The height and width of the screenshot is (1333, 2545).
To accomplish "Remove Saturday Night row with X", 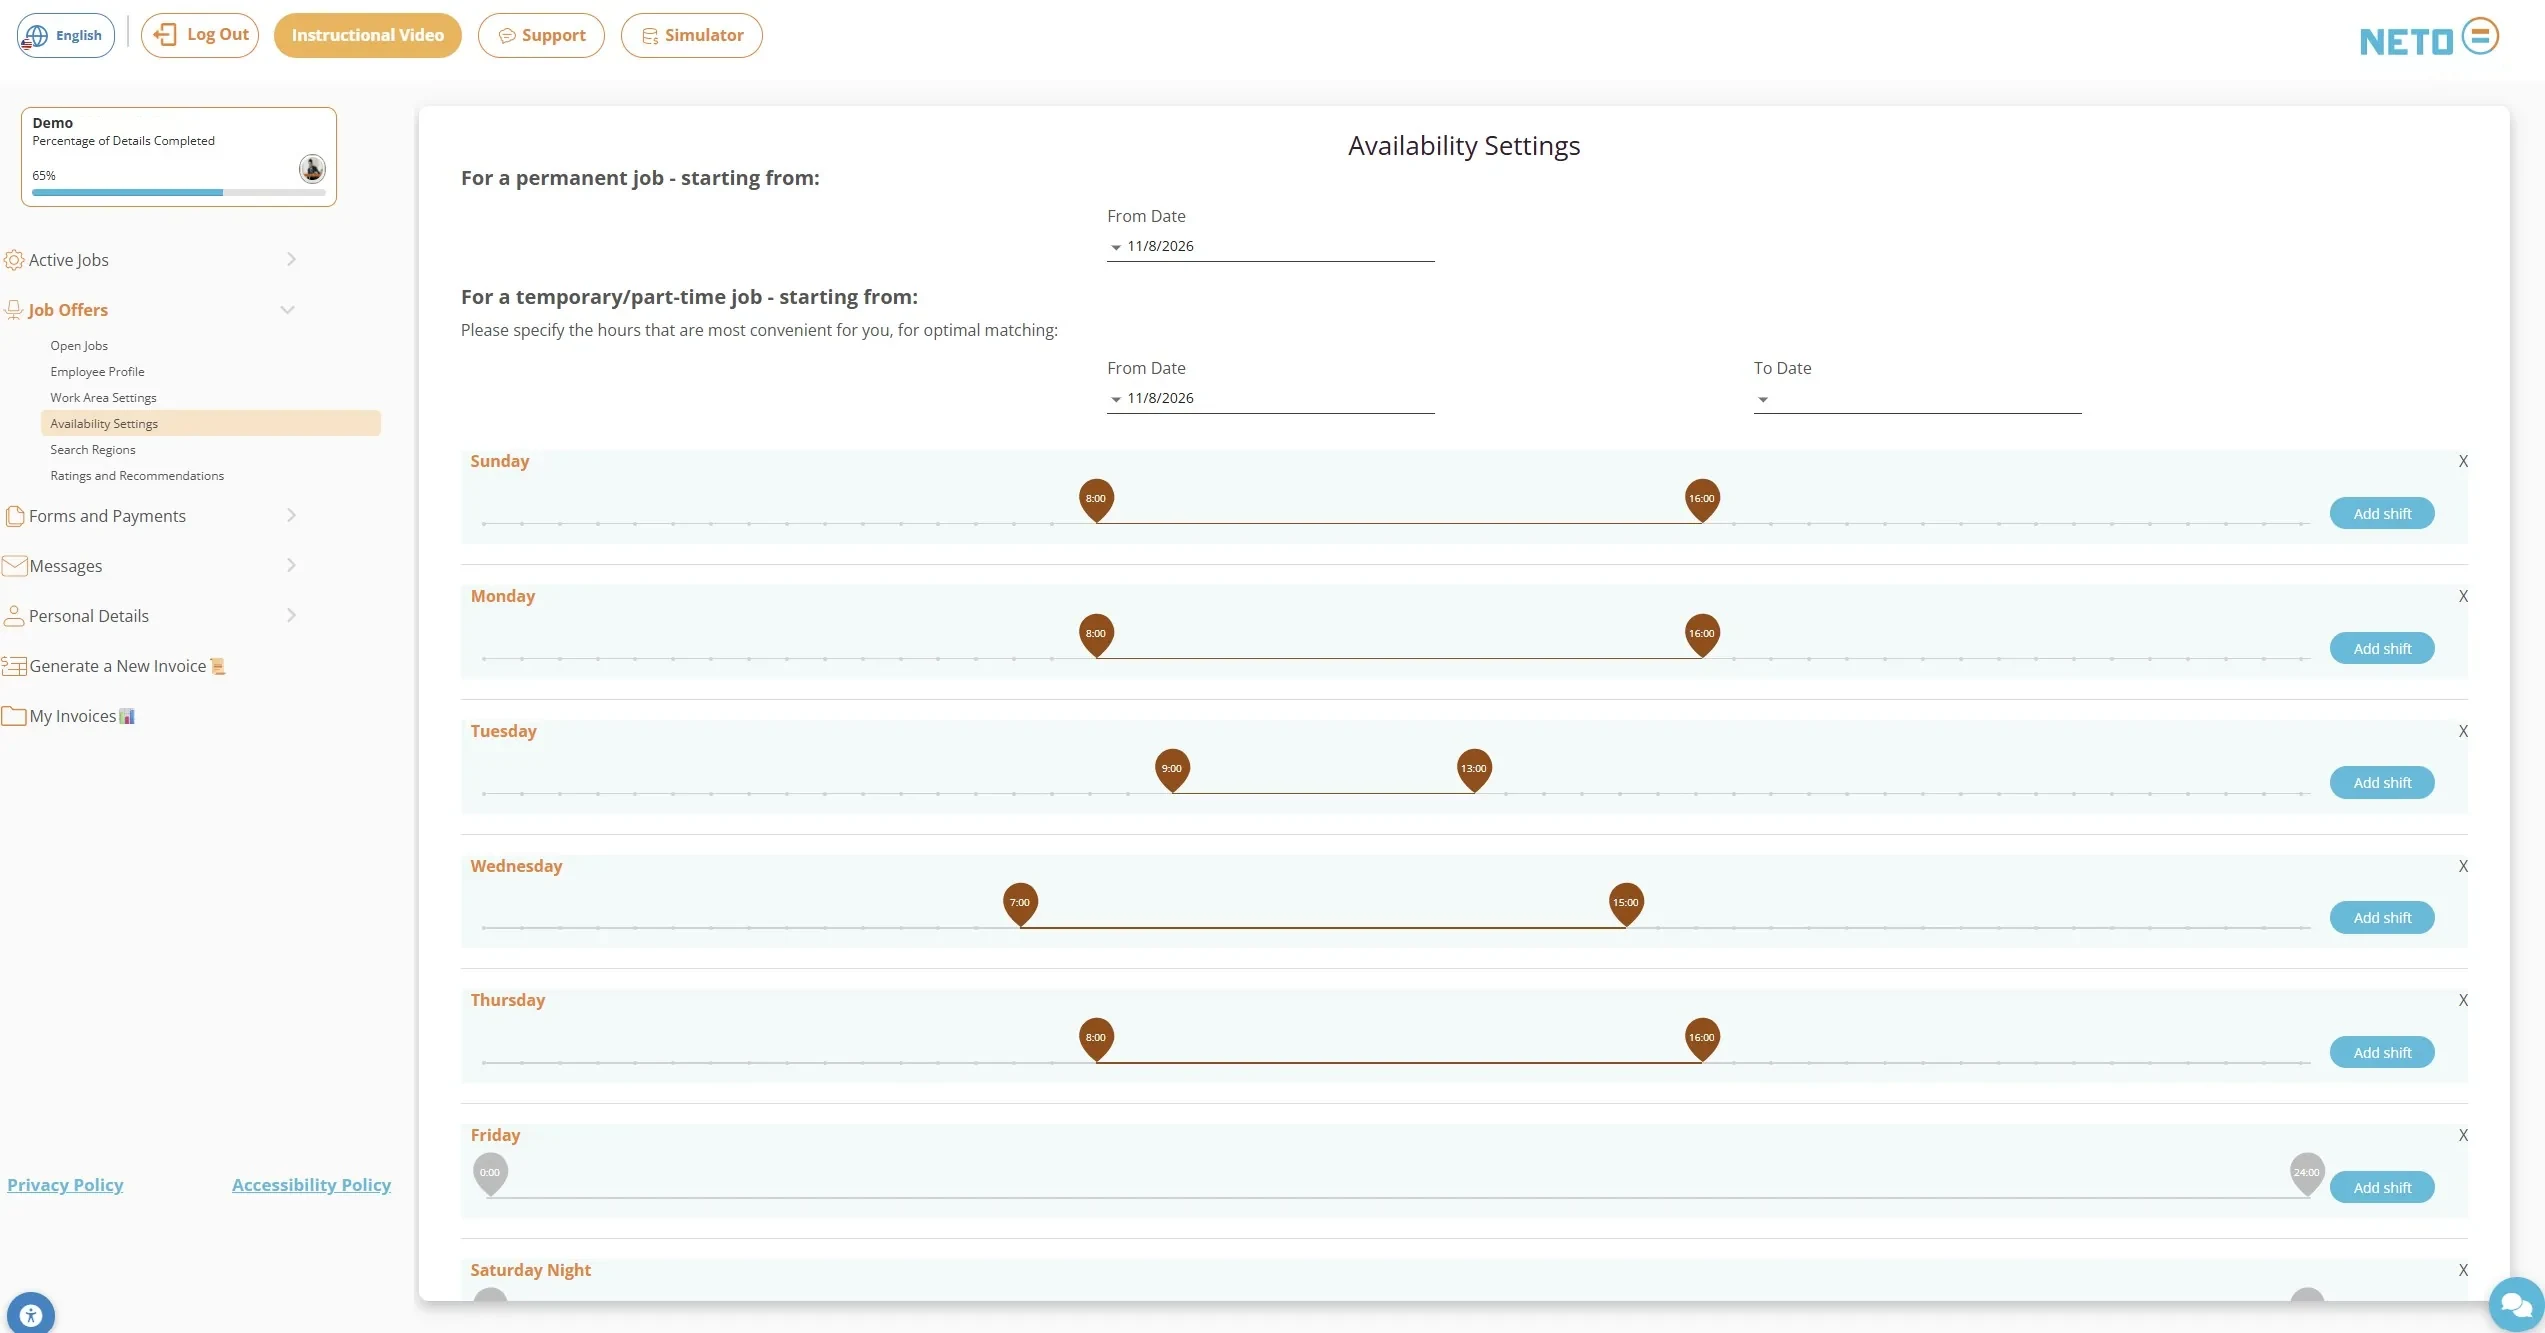I will pyautogui.click(x=2463, y=1270).
